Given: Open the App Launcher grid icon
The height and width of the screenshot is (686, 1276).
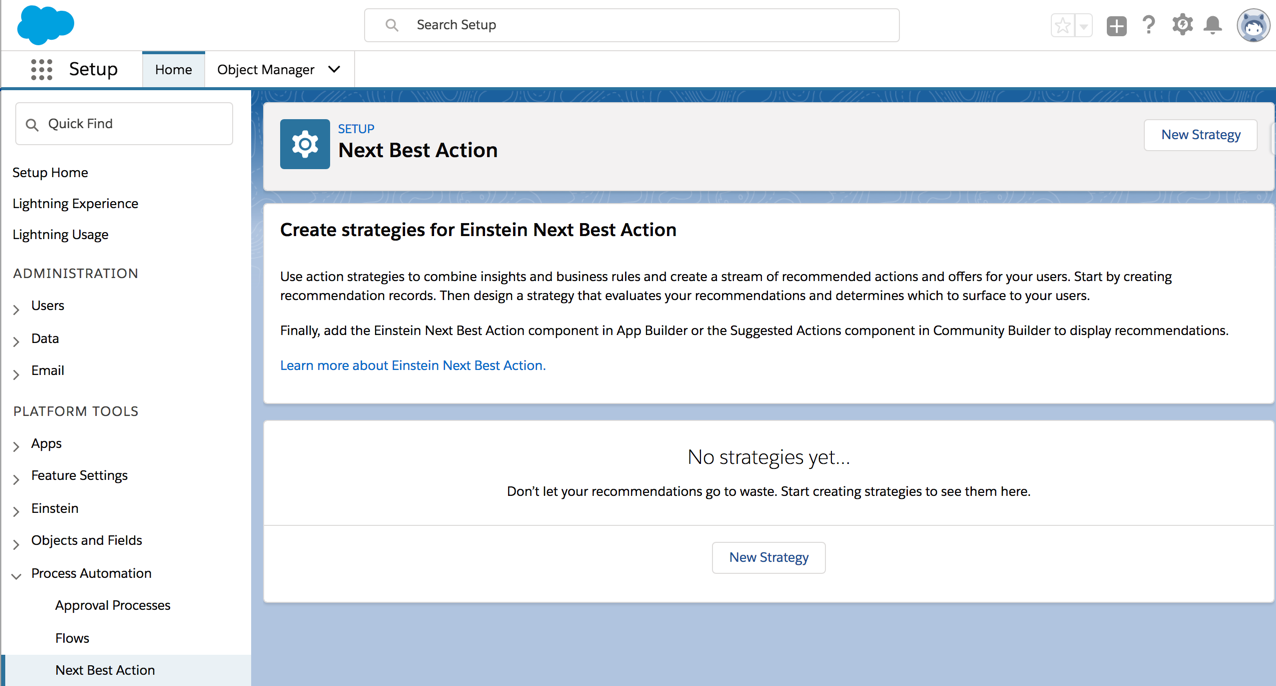Looking at the screenshot, I should 41,69.
